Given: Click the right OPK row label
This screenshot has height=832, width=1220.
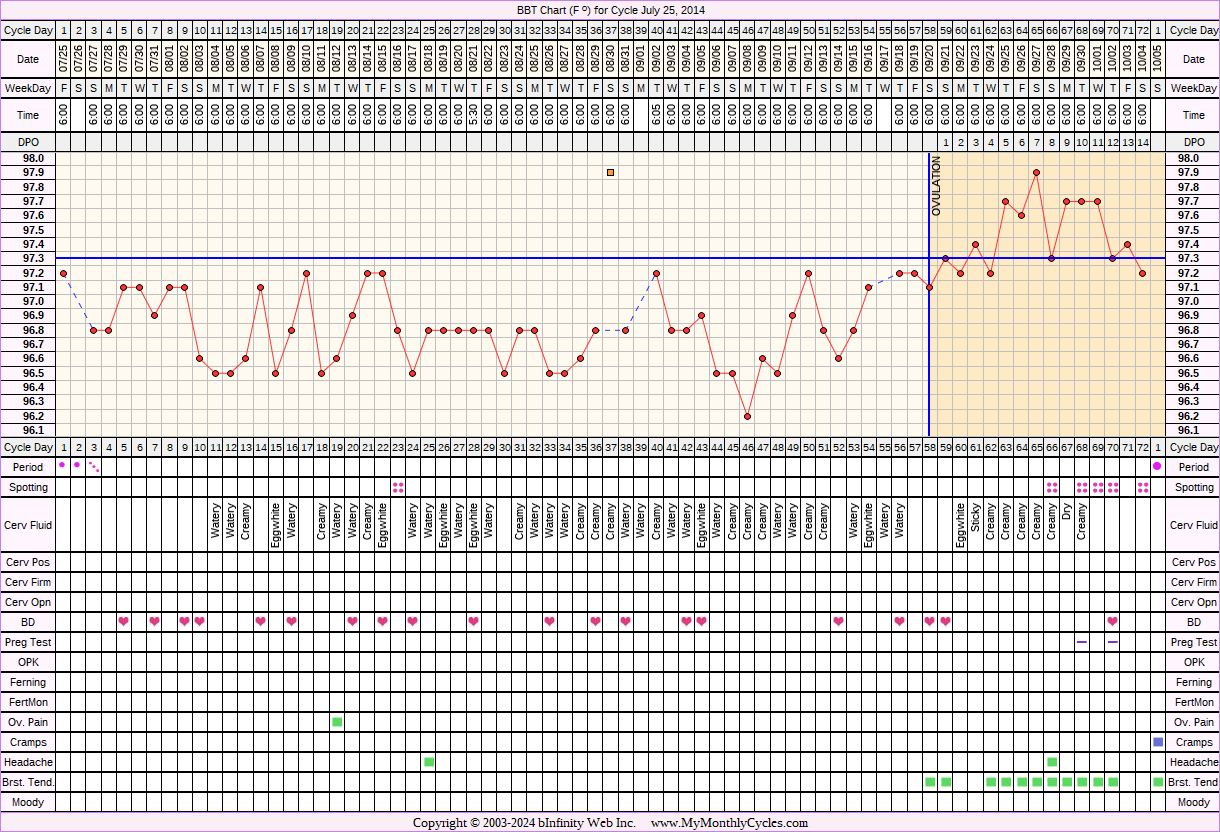Looking at the screenshot, I should point(1194,662).
